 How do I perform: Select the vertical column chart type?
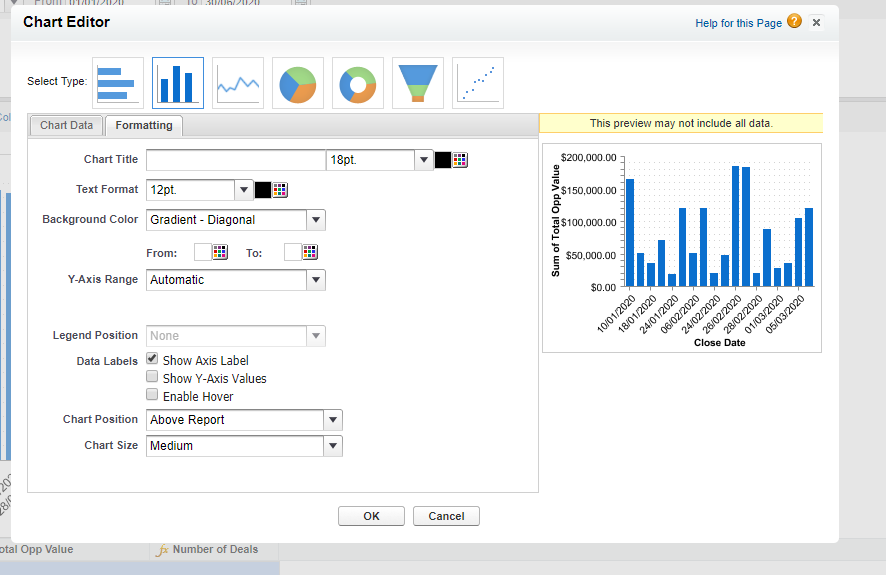178,83
